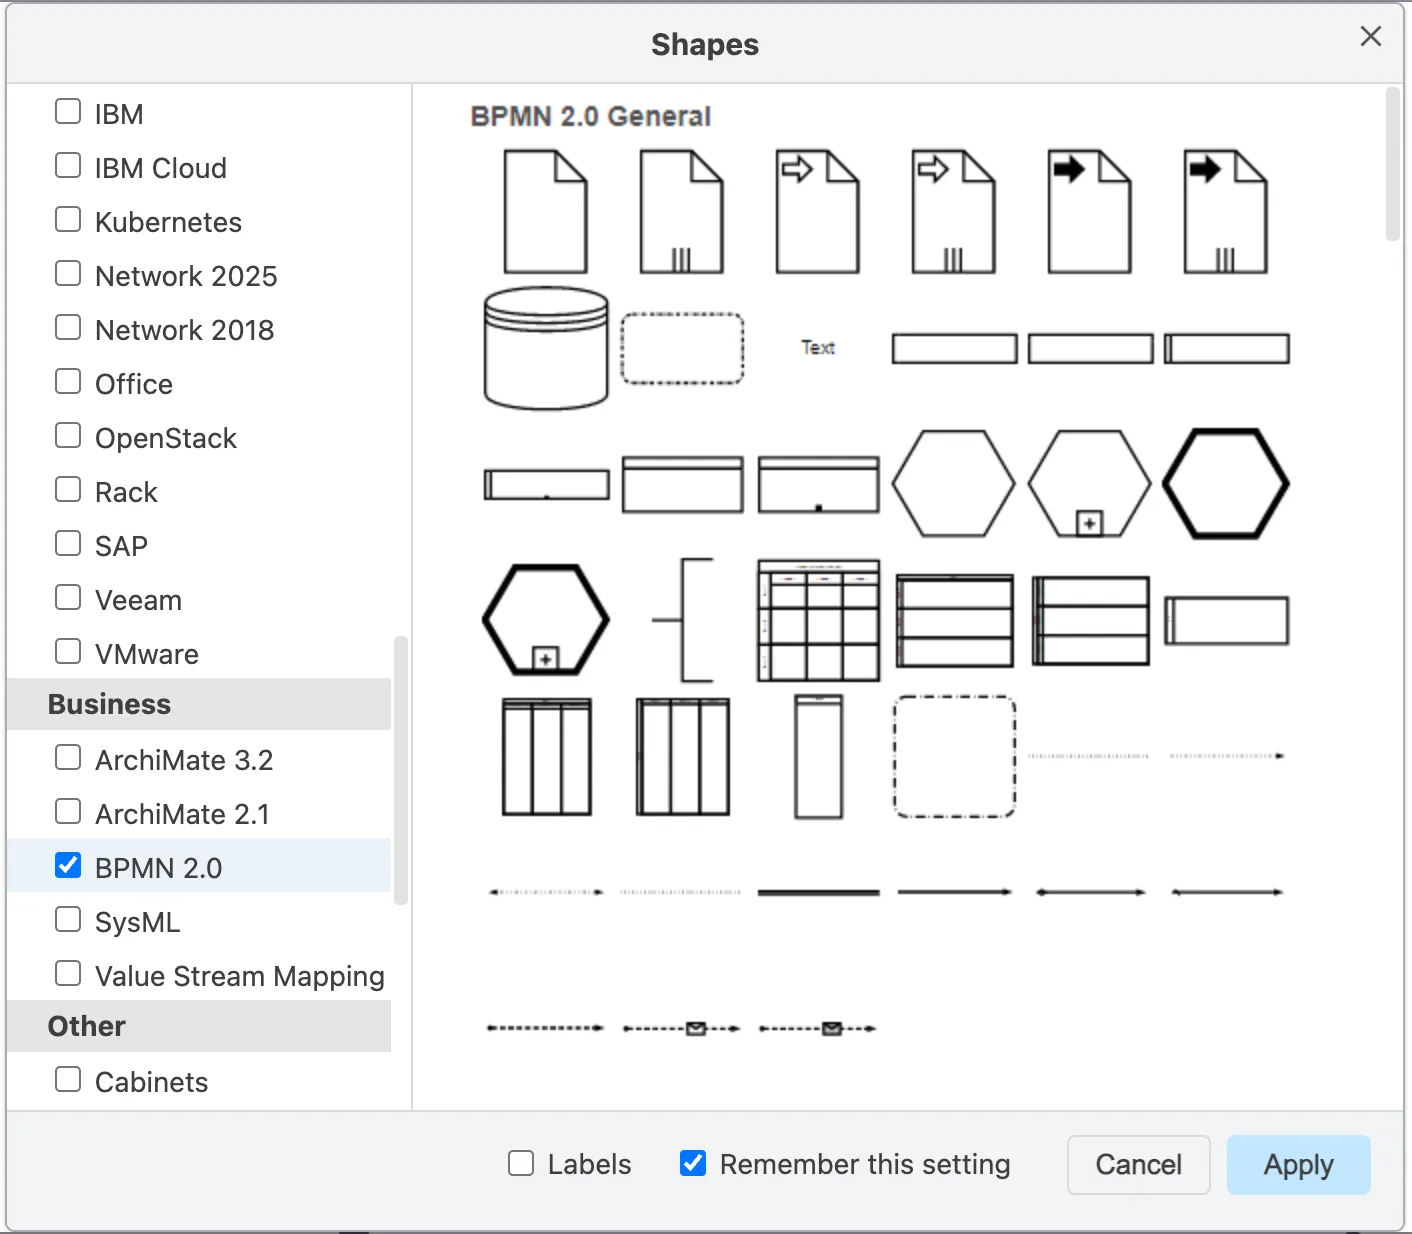This screenshot has width=1412, height=1234.
Task: Choose the data store cylinder shape
Action: coord(546,348)
